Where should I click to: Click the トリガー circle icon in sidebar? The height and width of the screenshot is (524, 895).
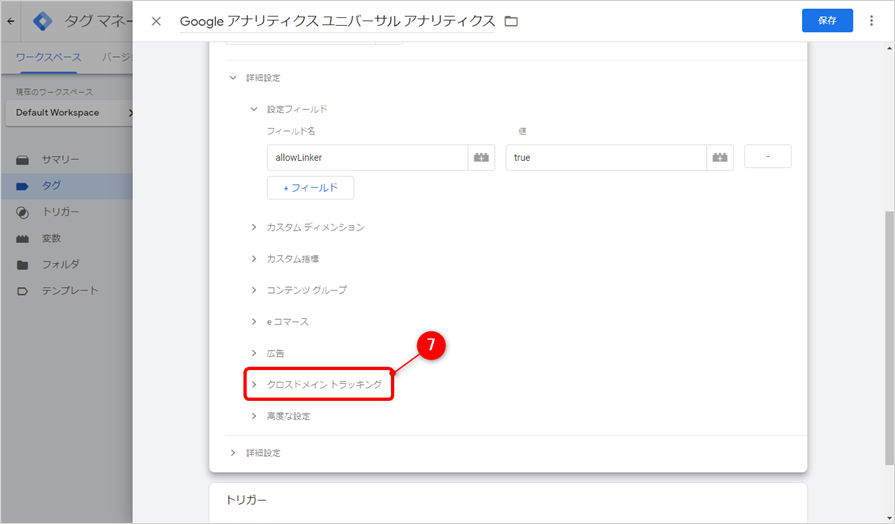click(x=22, y=212)
